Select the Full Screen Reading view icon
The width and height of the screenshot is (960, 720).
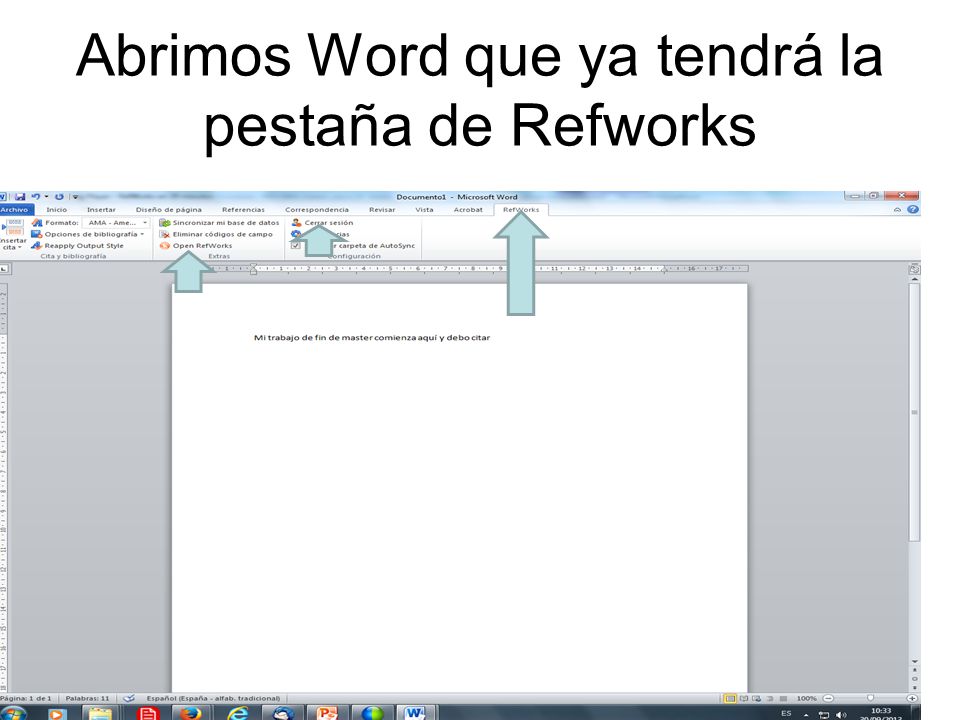pyautogui.click(x=744, y=698)
